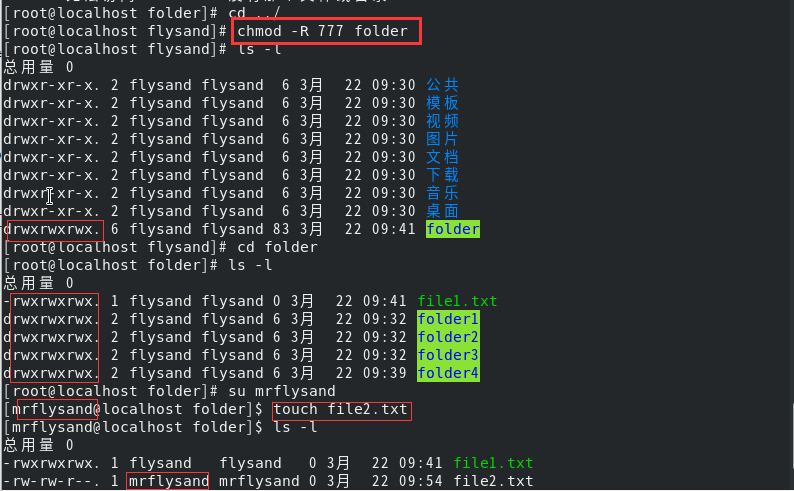Click file2.txt in the last listing
Image resolution: width=794 pixels, height=491 pixels.
[x=493, y=481]
